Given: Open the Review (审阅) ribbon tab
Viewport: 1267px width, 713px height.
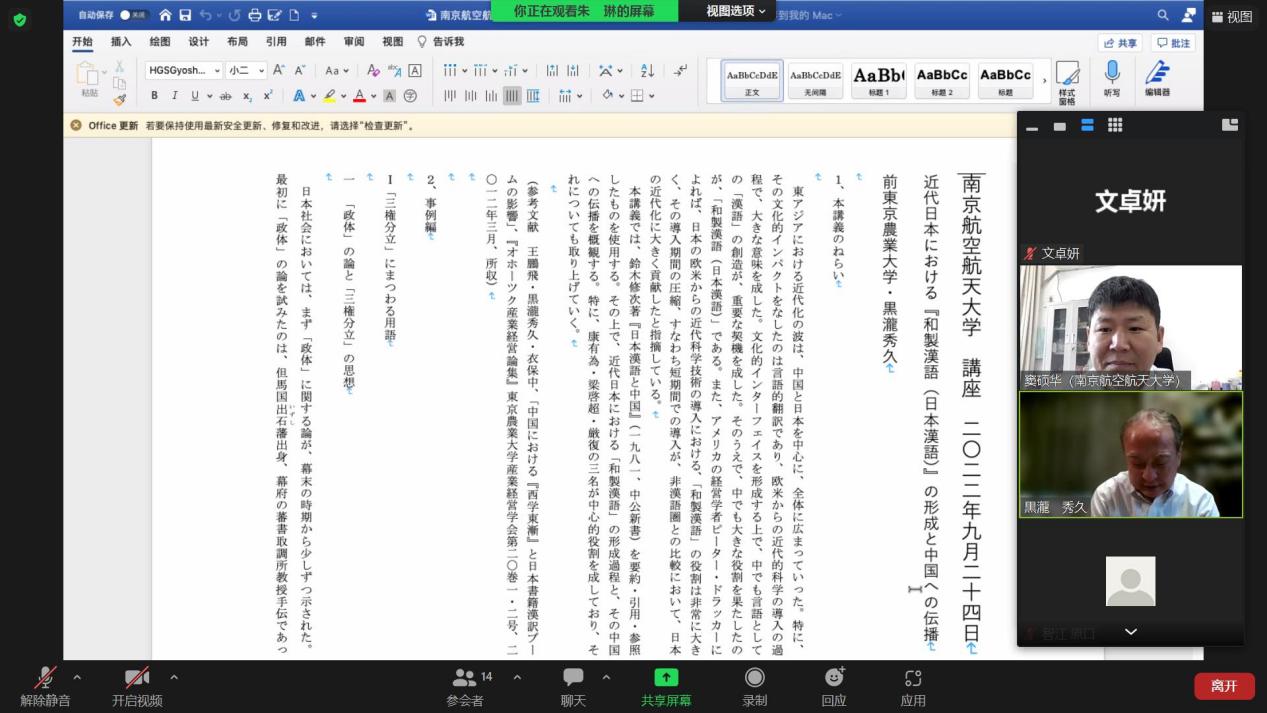Looking at the screenshot, I should click(354, 42).
